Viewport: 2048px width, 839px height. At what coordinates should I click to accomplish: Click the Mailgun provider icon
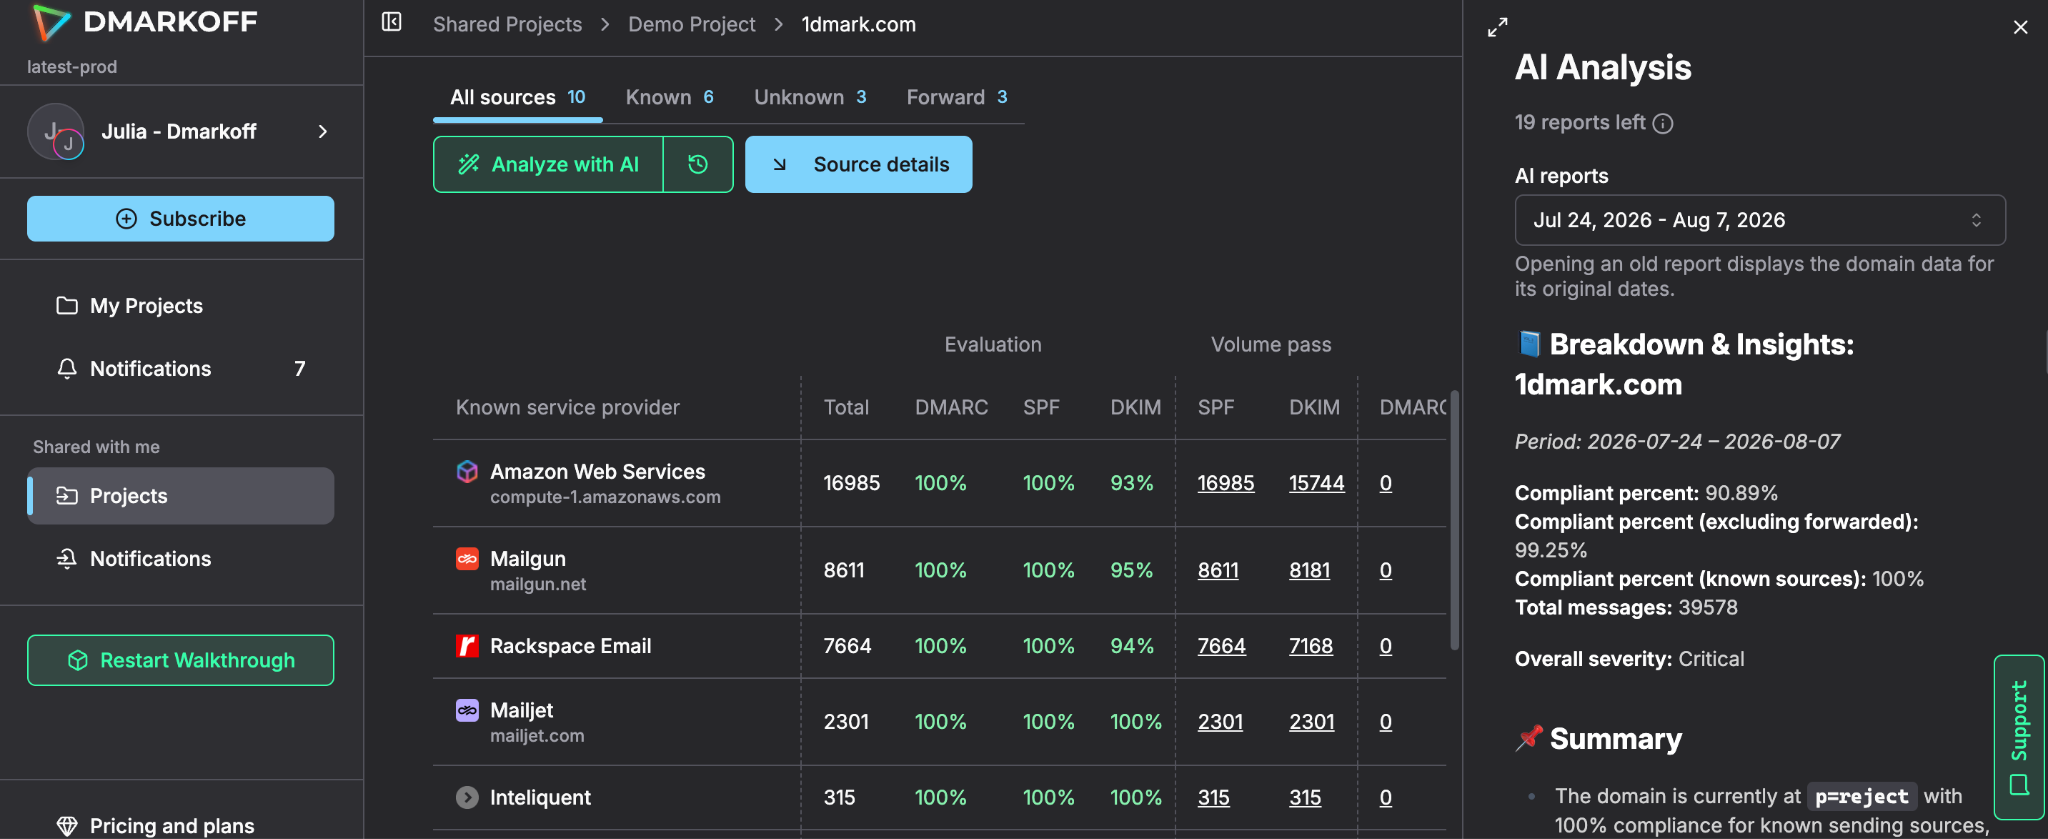[x=467, y=558]
